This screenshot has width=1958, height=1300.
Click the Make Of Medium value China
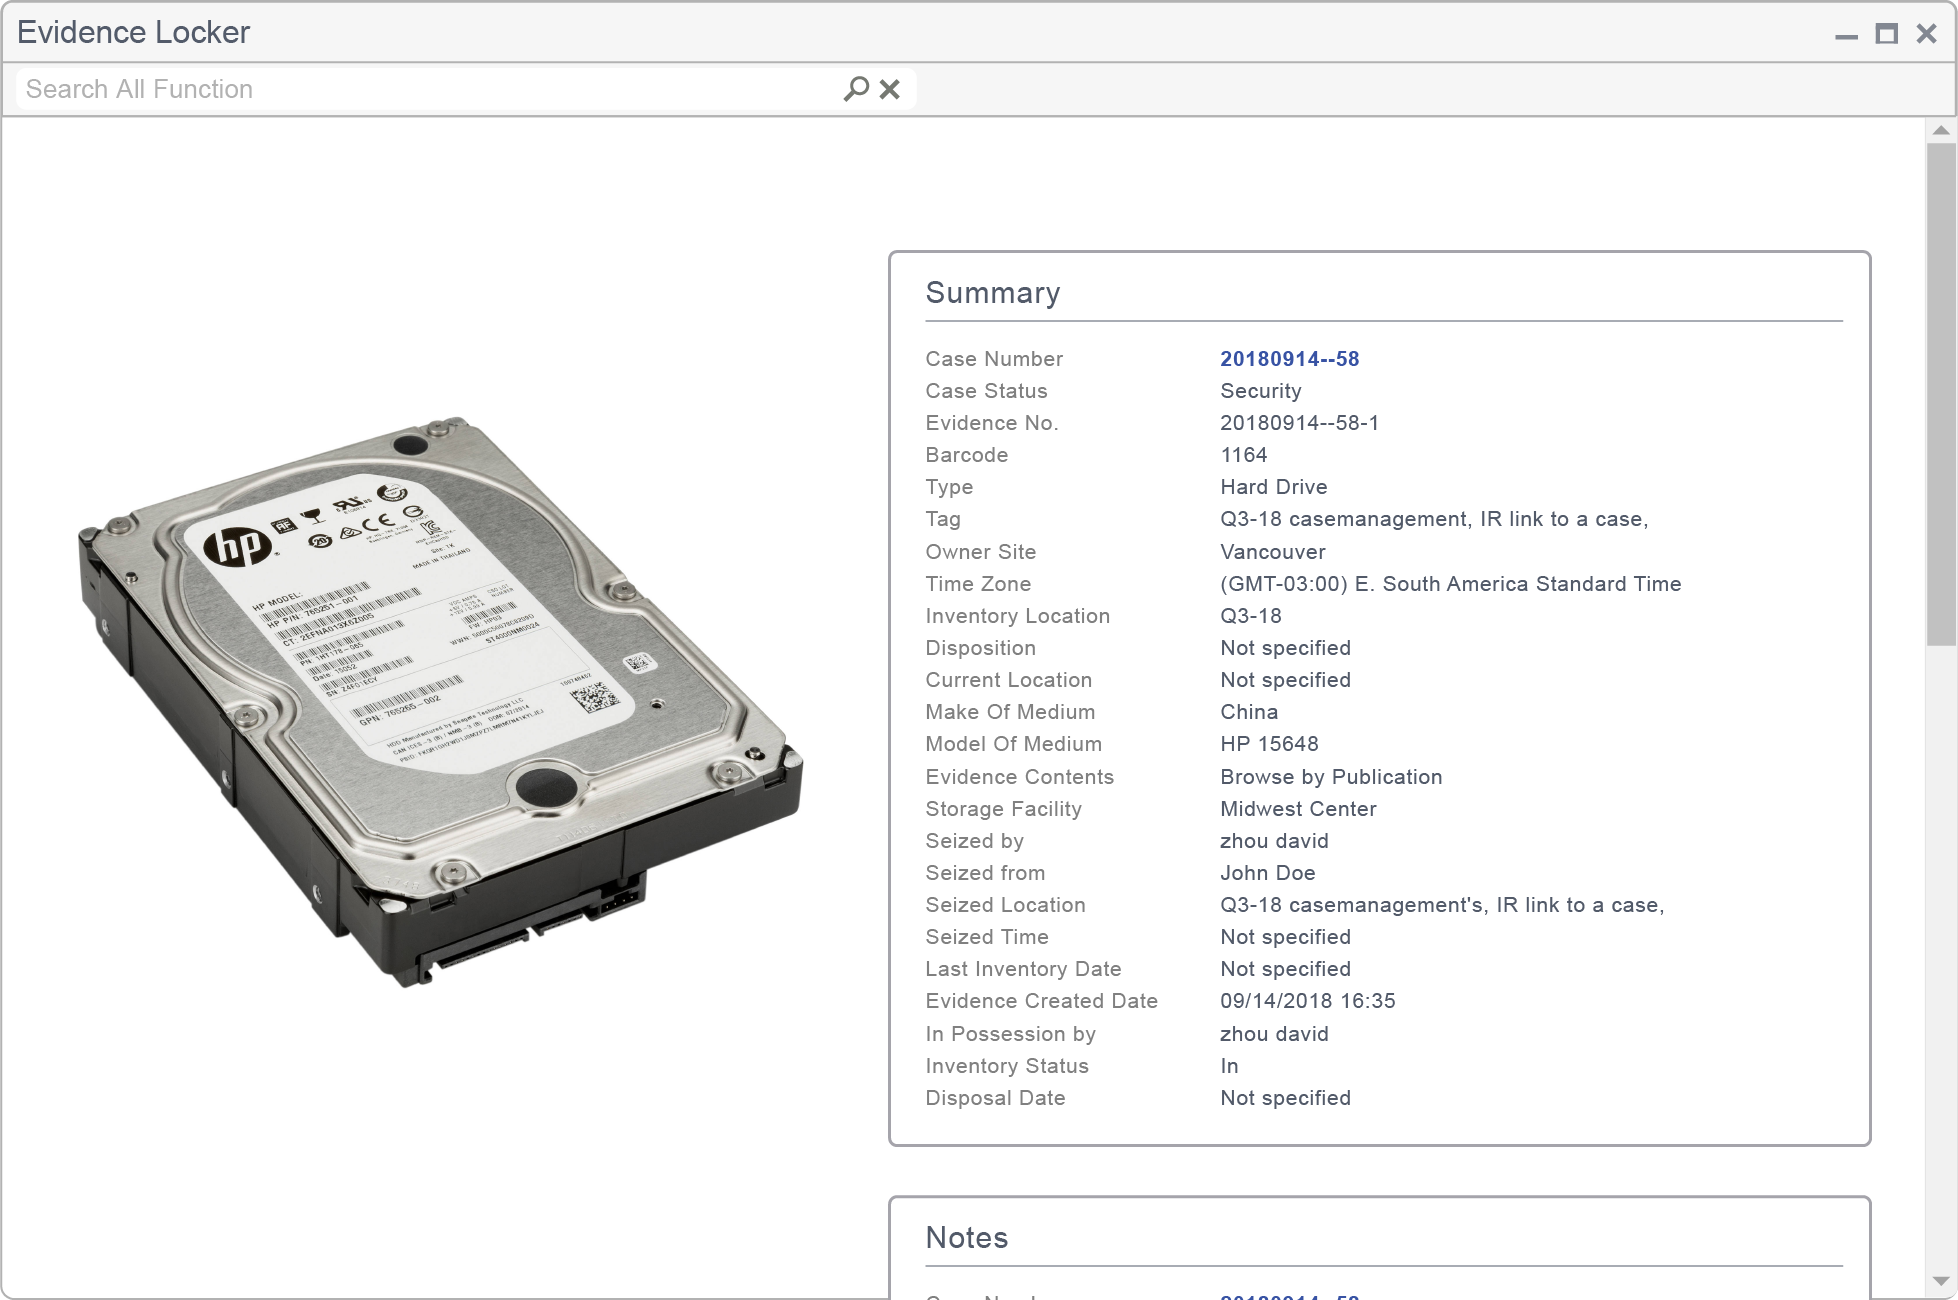click(x=1248, y=712)
